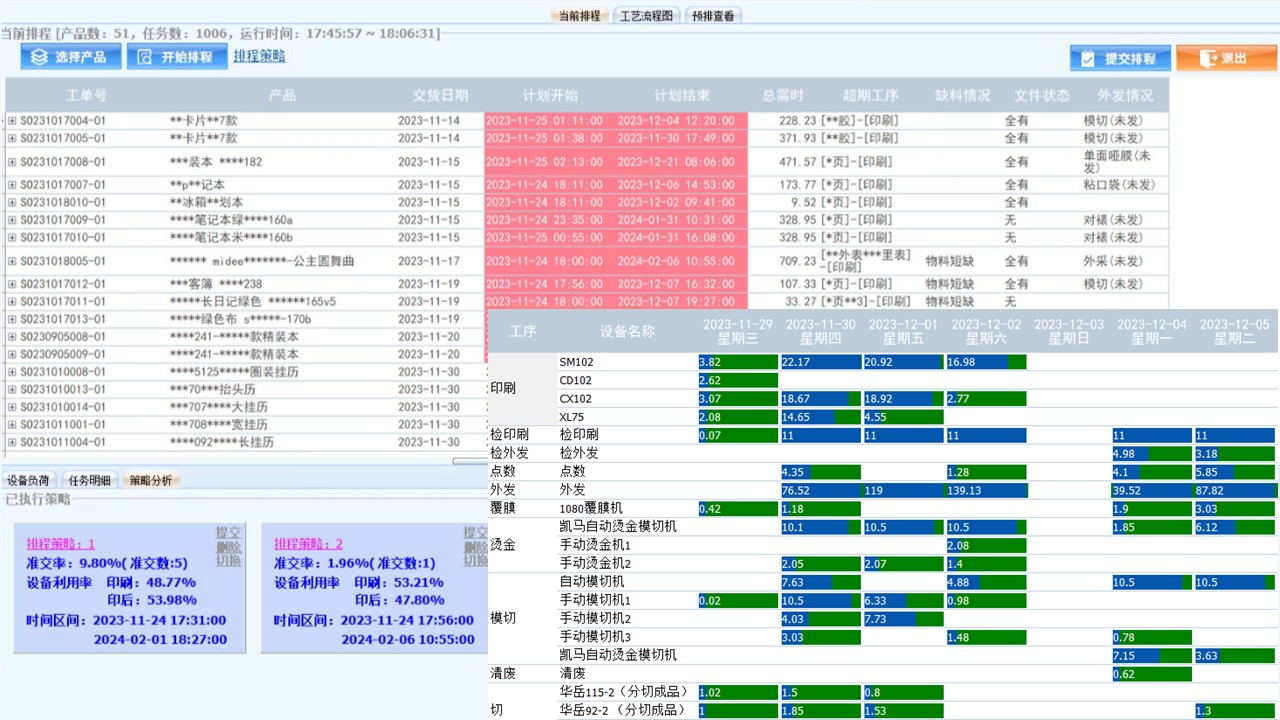The width and height of the screenshot is (1280, 720).
Task: Expand work order S0231017004-01 row
Action: 12,120
